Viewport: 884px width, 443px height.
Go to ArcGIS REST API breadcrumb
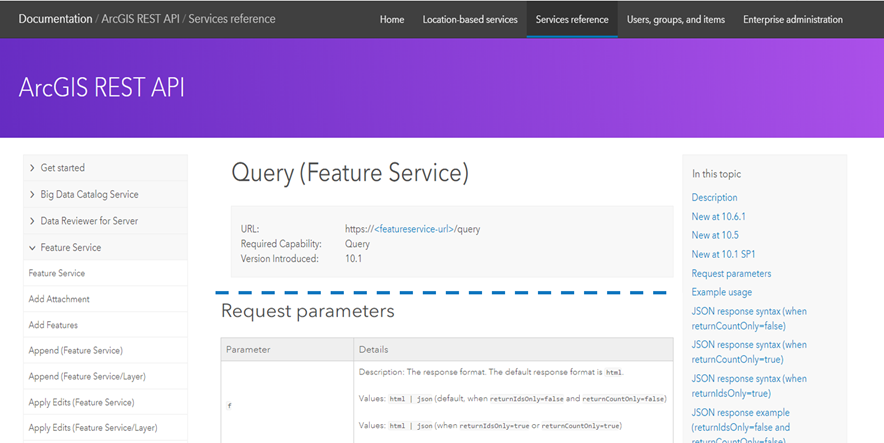click(140, 19)
